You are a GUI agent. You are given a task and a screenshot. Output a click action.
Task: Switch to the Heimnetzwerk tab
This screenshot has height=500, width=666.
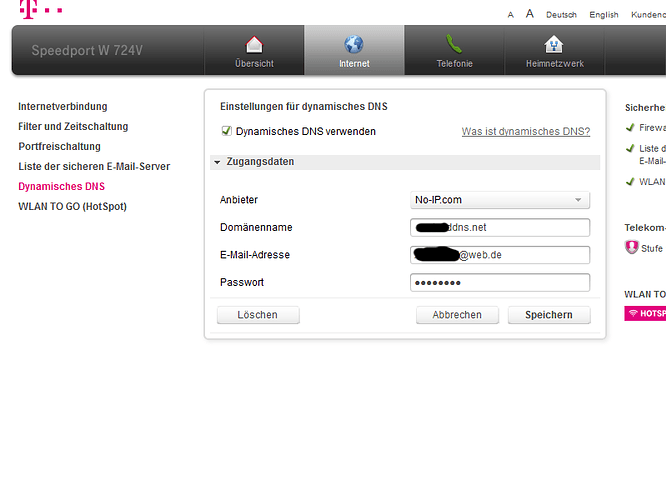(554, 50)
